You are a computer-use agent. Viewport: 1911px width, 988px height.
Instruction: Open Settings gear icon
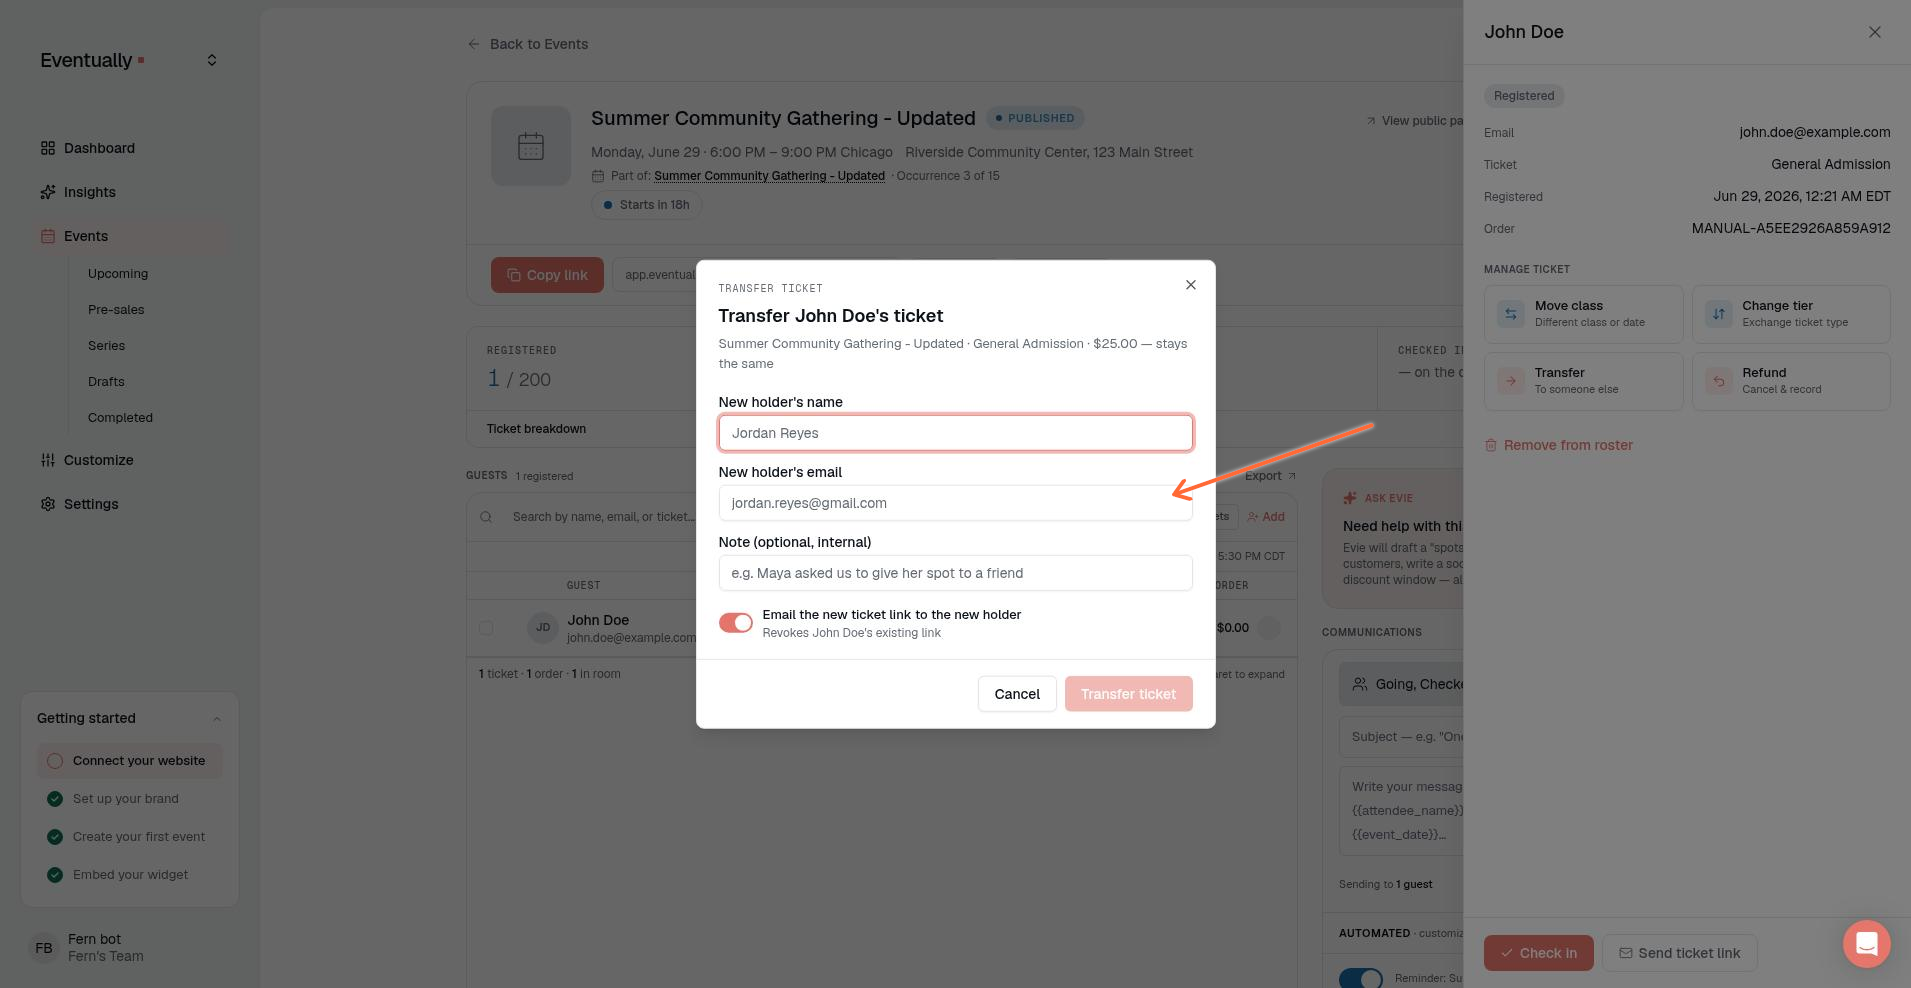(48, 504)
